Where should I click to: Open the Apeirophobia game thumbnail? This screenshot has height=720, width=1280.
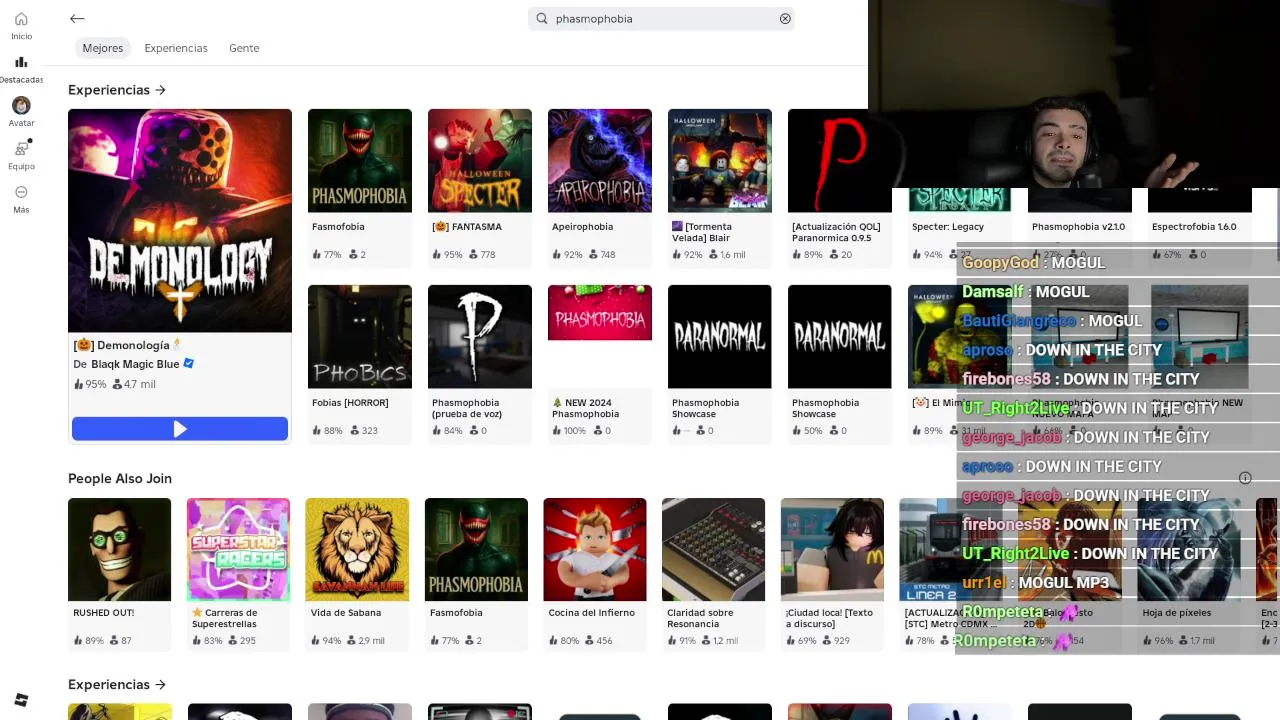coord(600,160)
